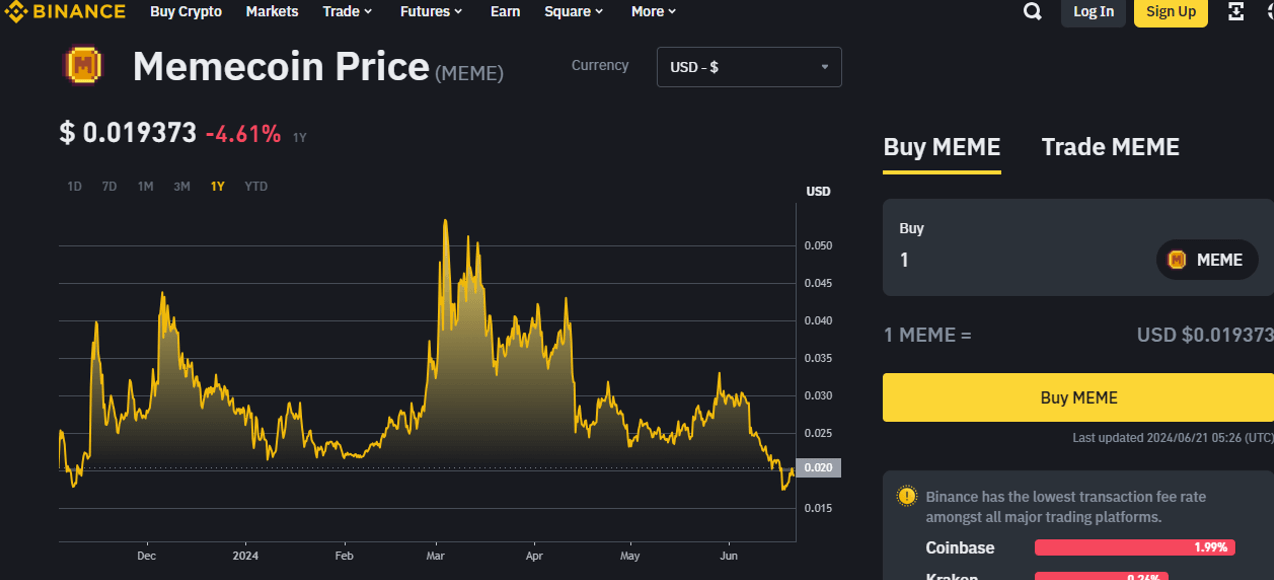Viewport: 1274px width, 580px height.
Task: Click the Coinbase 1.99% fee bar
Action: point(1134,547)
